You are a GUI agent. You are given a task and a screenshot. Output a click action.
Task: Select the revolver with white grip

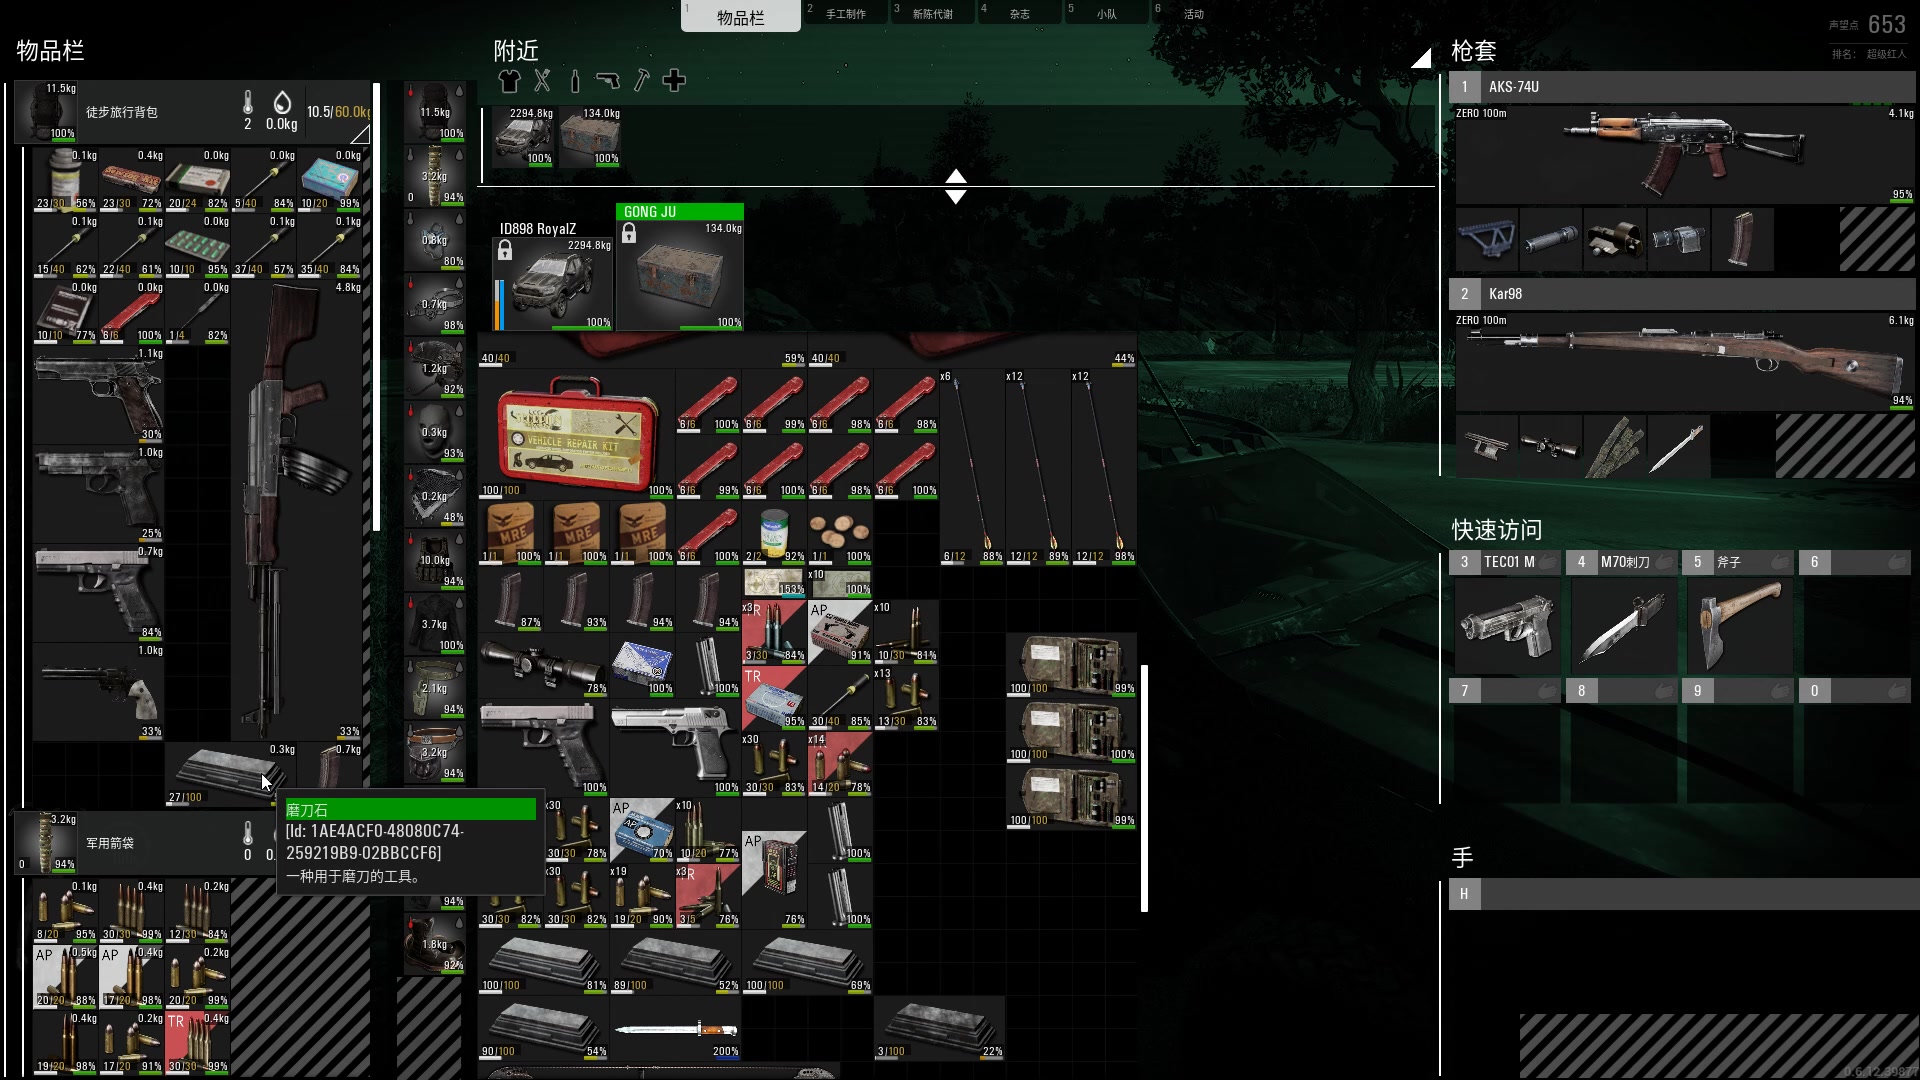(x=98, y=690)
